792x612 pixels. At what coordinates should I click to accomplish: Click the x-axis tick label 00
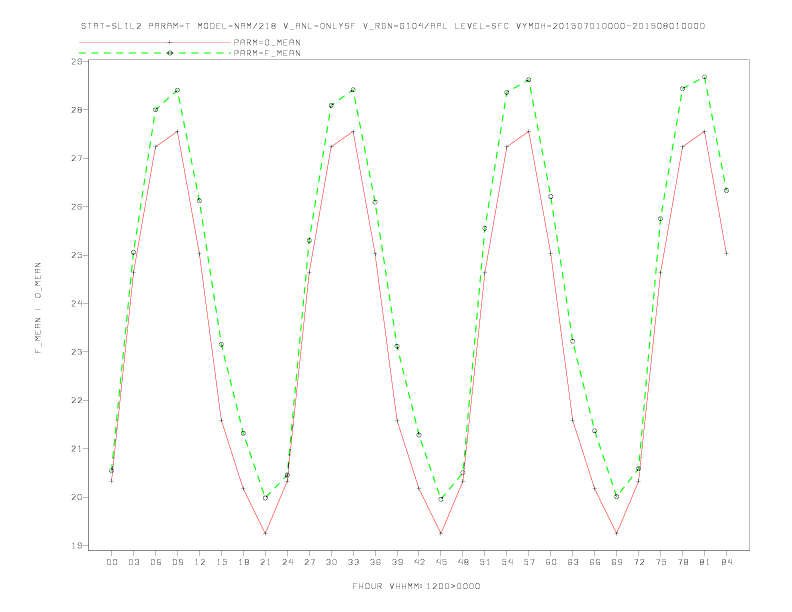click(x=112, y=562)
